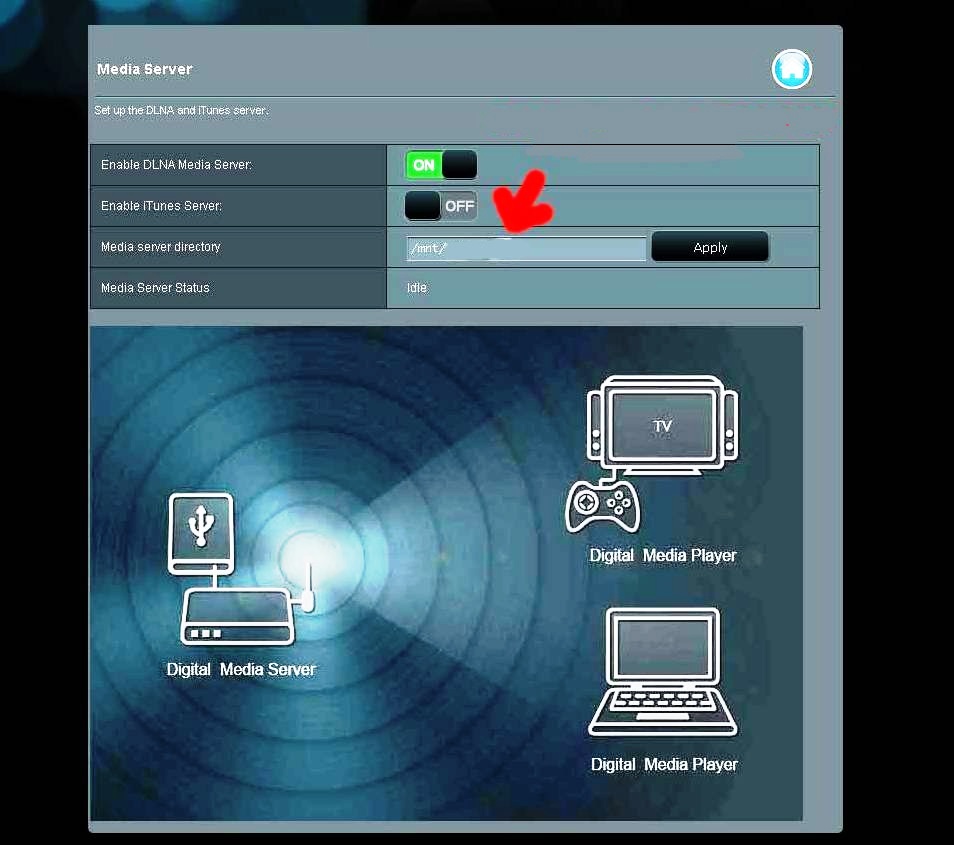
Task: Click the Media Server page title
Action: [x=144, y=69]
